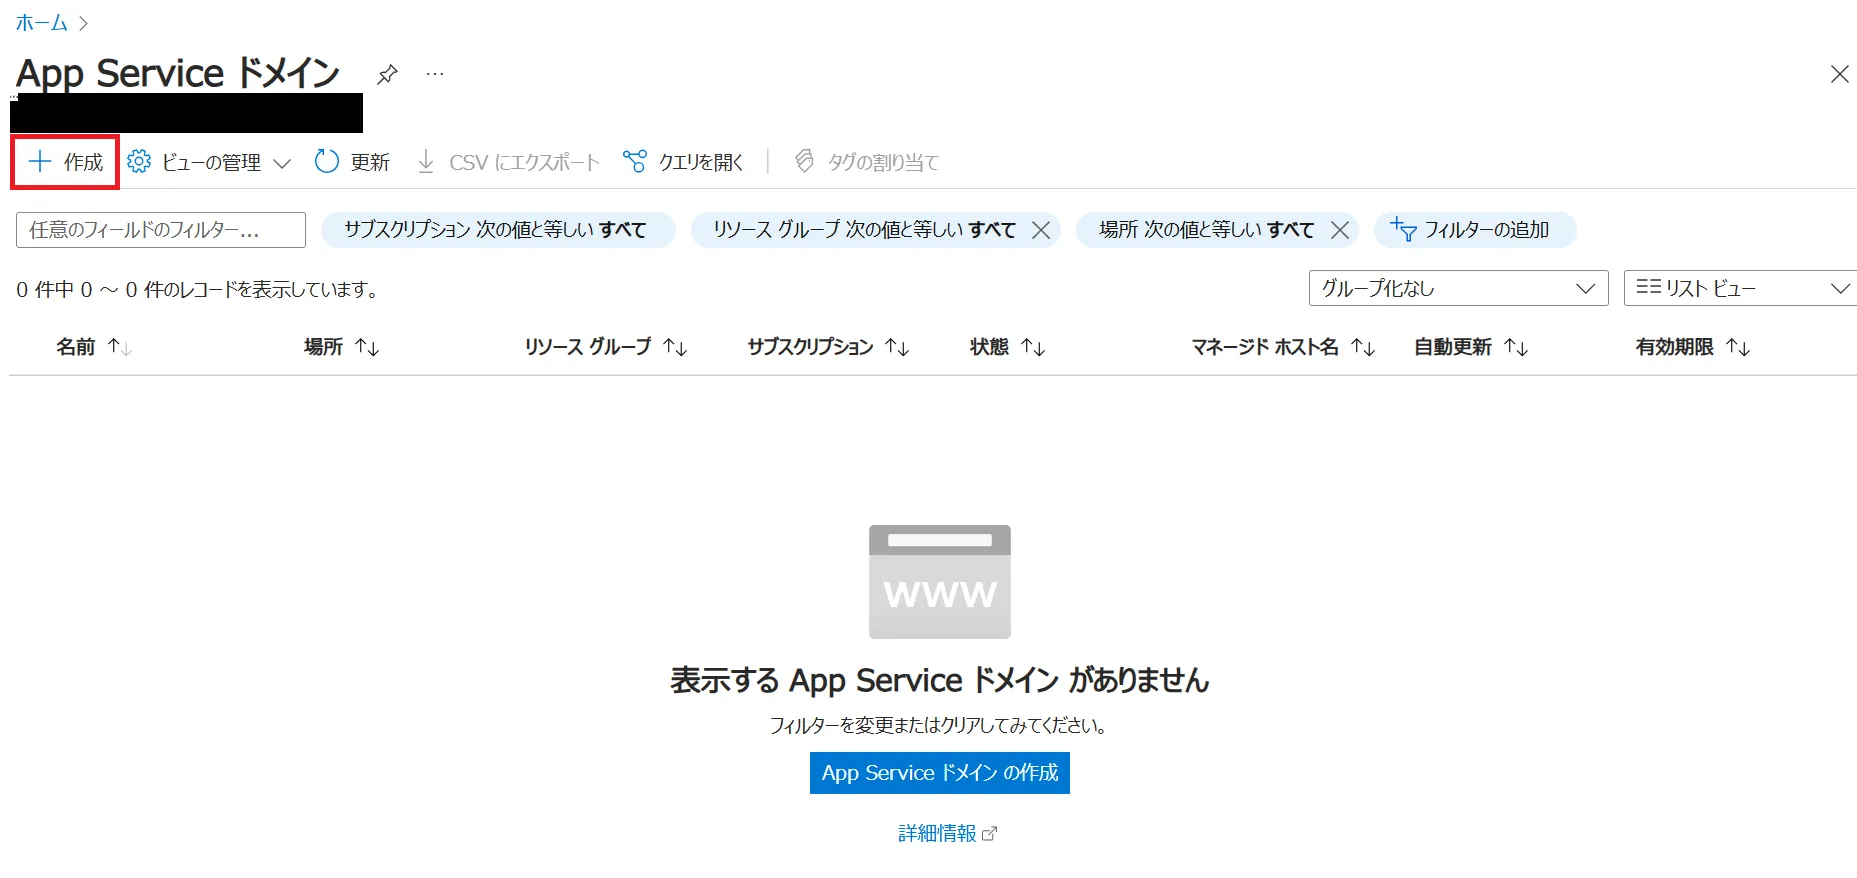1857x878 pixels.
Task: Open クエリを開く query
Action: point(683,162)
